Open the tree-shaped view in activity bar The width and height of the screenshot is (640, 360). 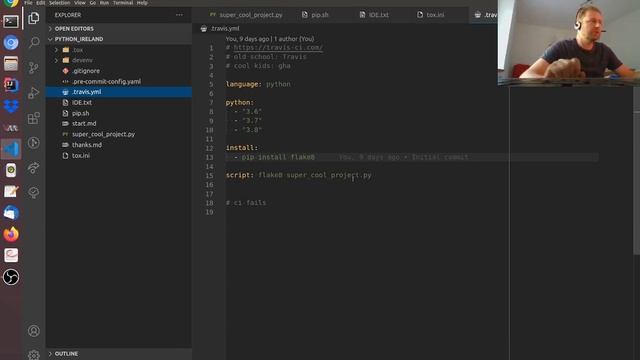34,193
